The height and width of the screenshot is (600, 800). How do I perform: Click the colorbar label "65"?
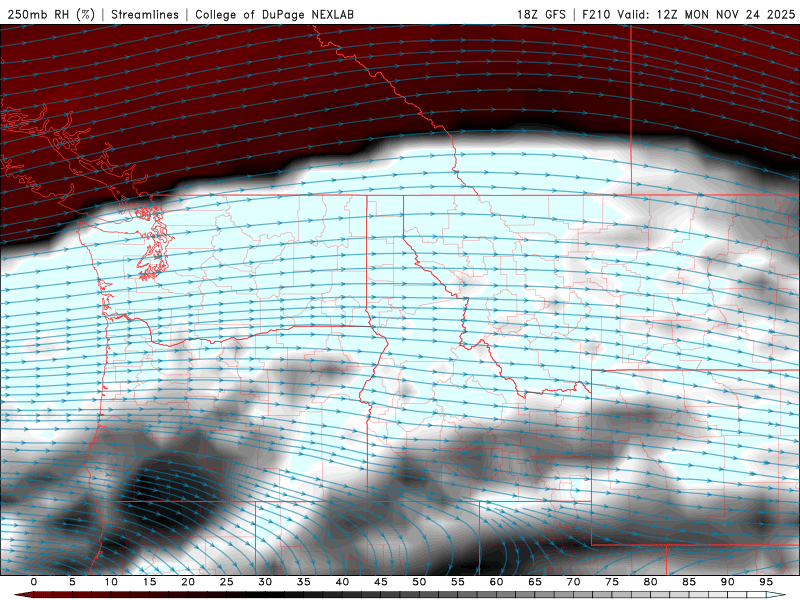point(535,582)
